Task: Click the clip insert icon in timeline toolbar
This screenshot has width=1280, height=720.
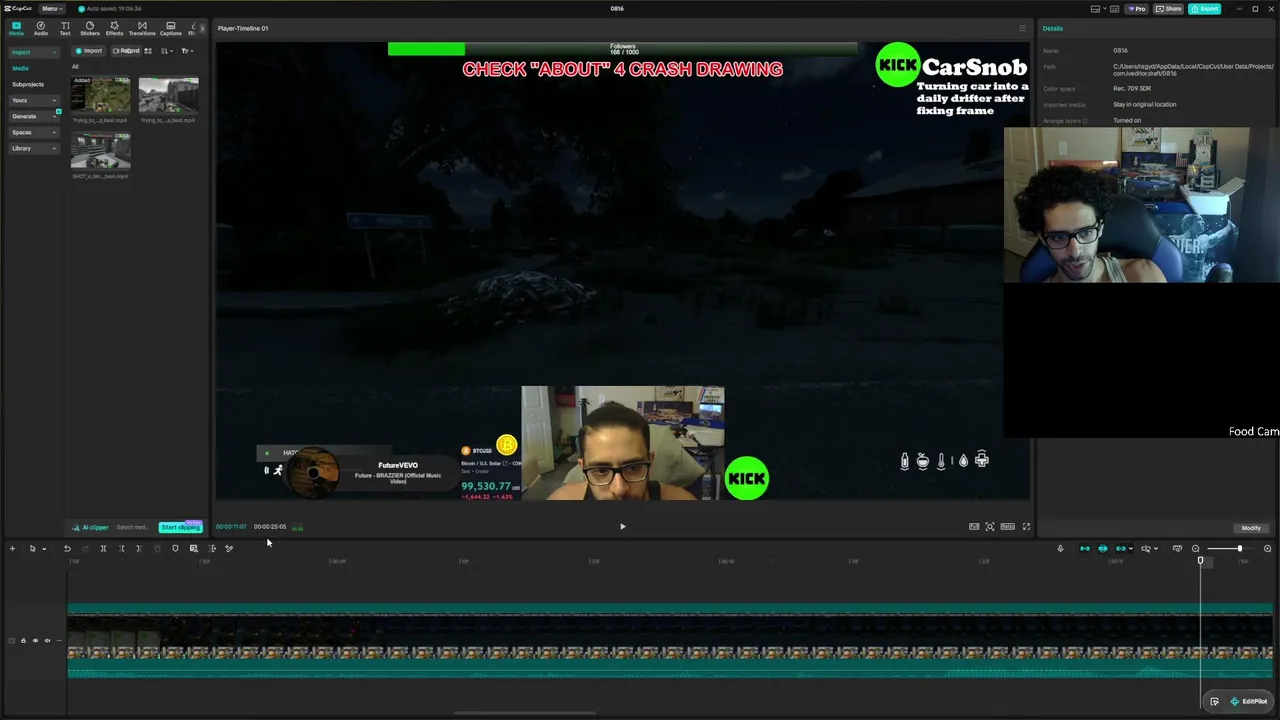Action: click(x=212, y=548)
